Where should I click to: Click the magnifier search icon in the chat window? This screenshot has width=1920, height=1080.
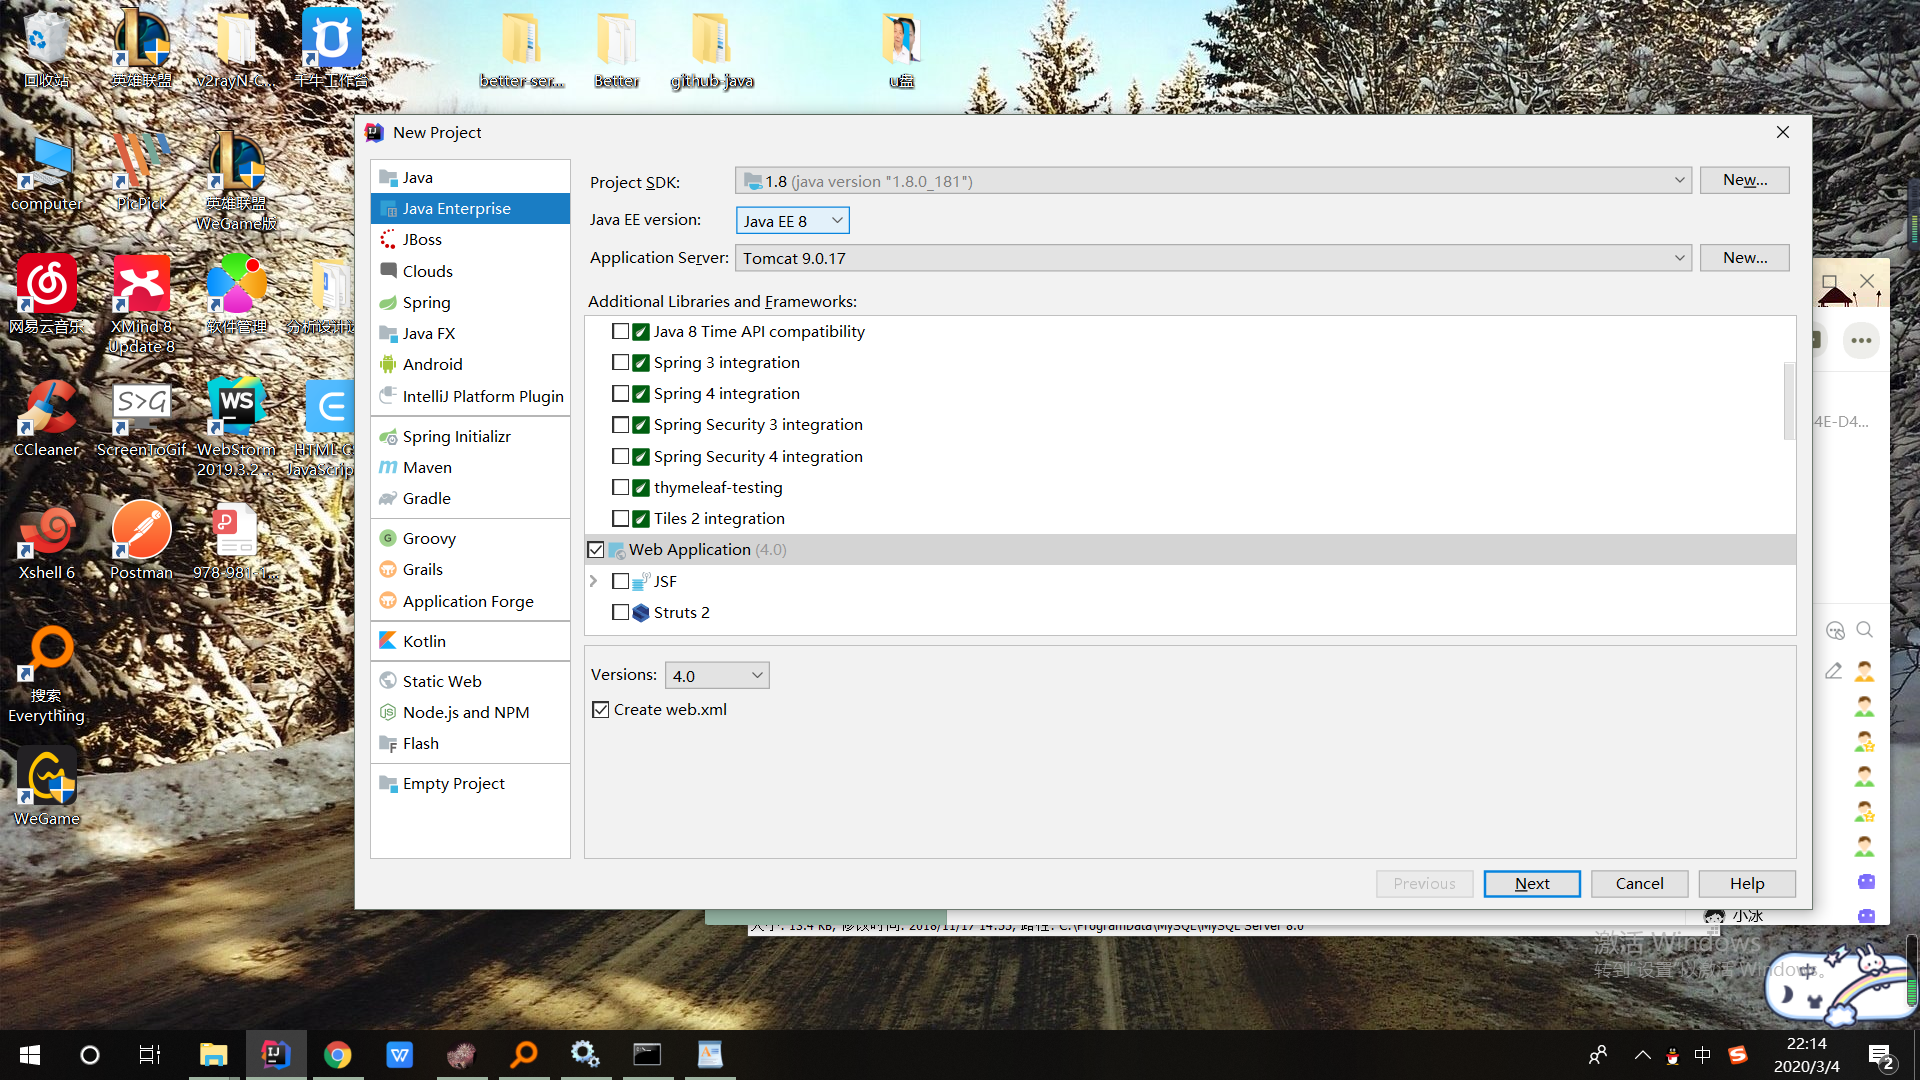(x=1865, y=630)
